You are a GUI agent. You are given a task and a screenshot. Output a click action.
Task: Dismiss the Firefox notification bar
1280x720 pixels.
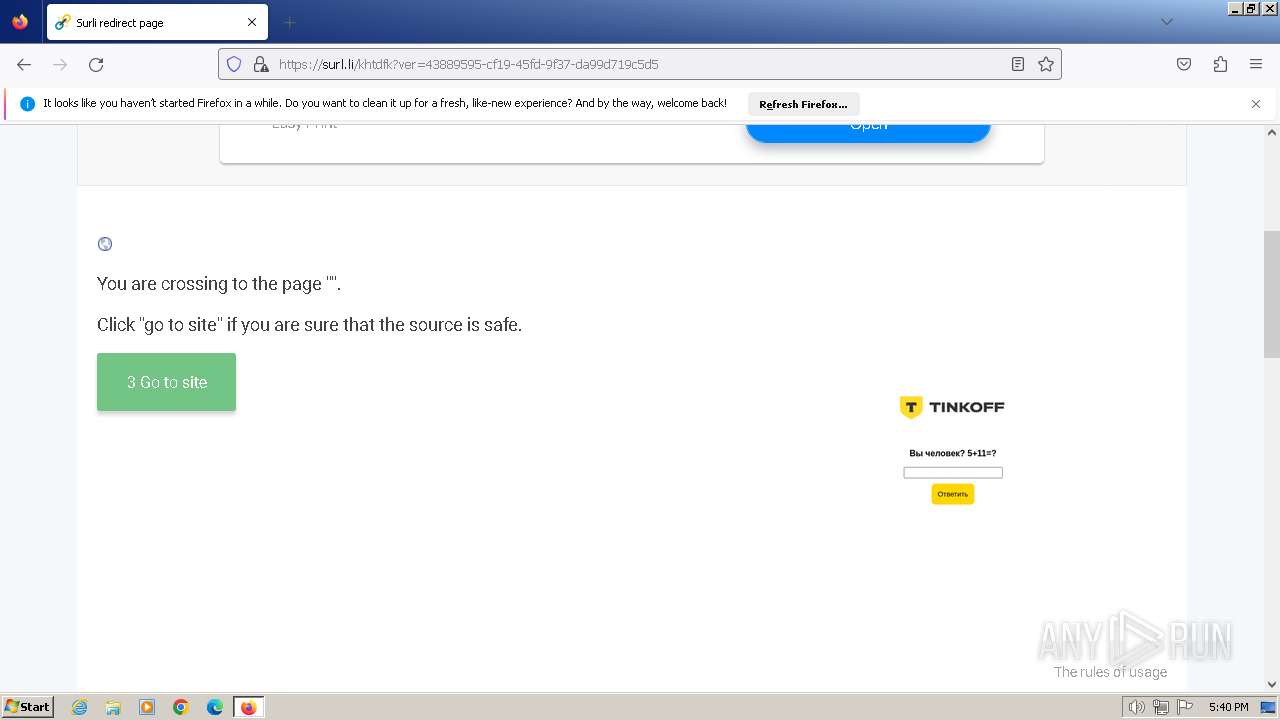tap(1256, 104)
